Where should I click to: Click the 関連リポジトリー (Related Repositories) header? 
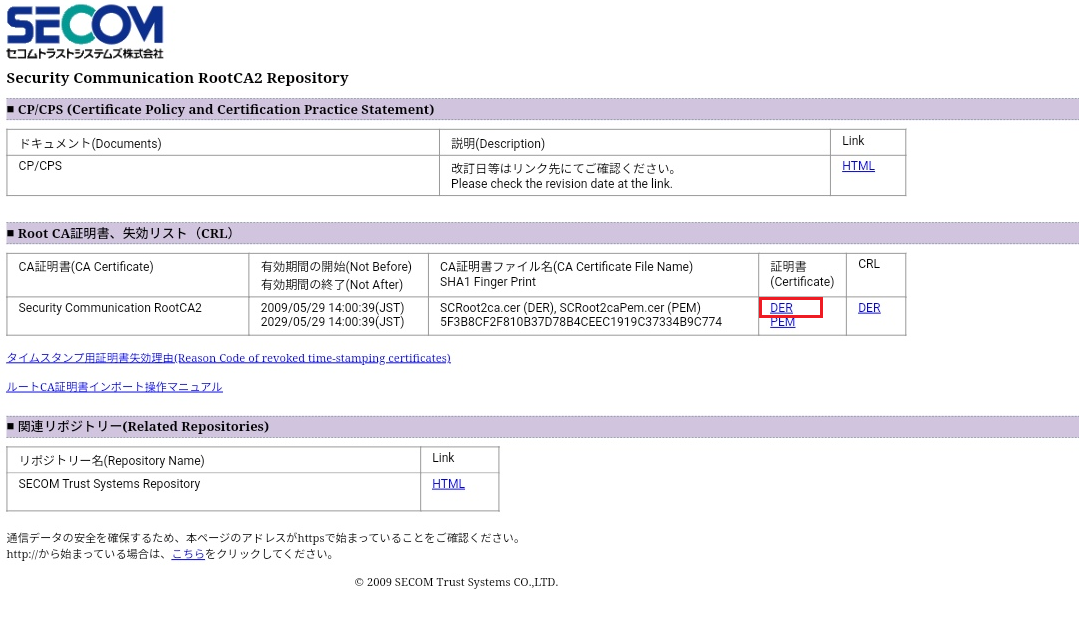click(542, 427)
